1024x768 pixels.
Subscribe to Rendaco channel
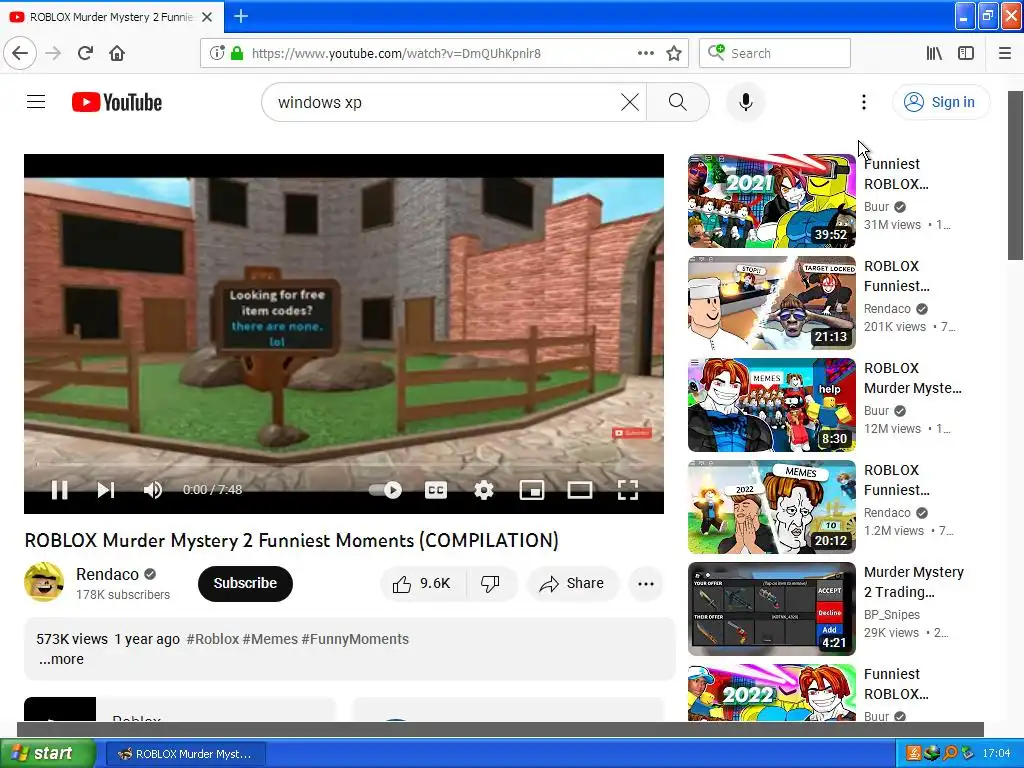[x=245, y=583]
